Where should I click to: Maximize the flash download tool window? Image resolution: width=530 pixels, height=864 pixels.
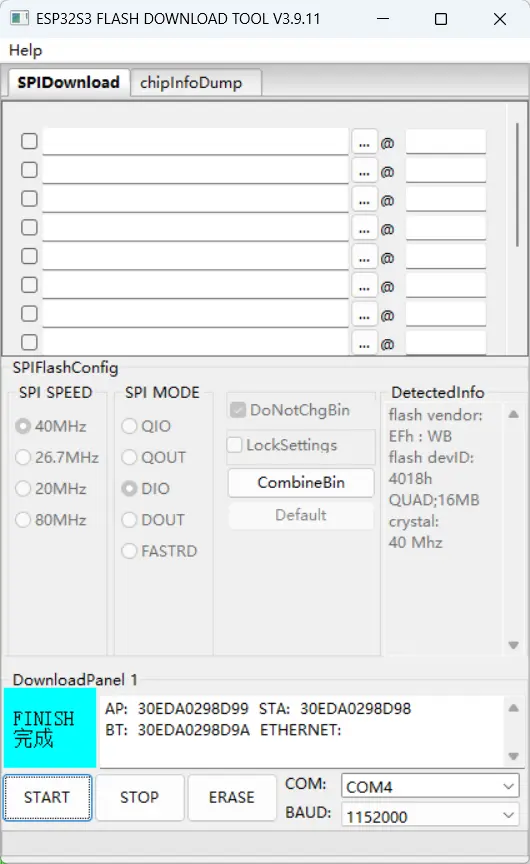point(441,19)
